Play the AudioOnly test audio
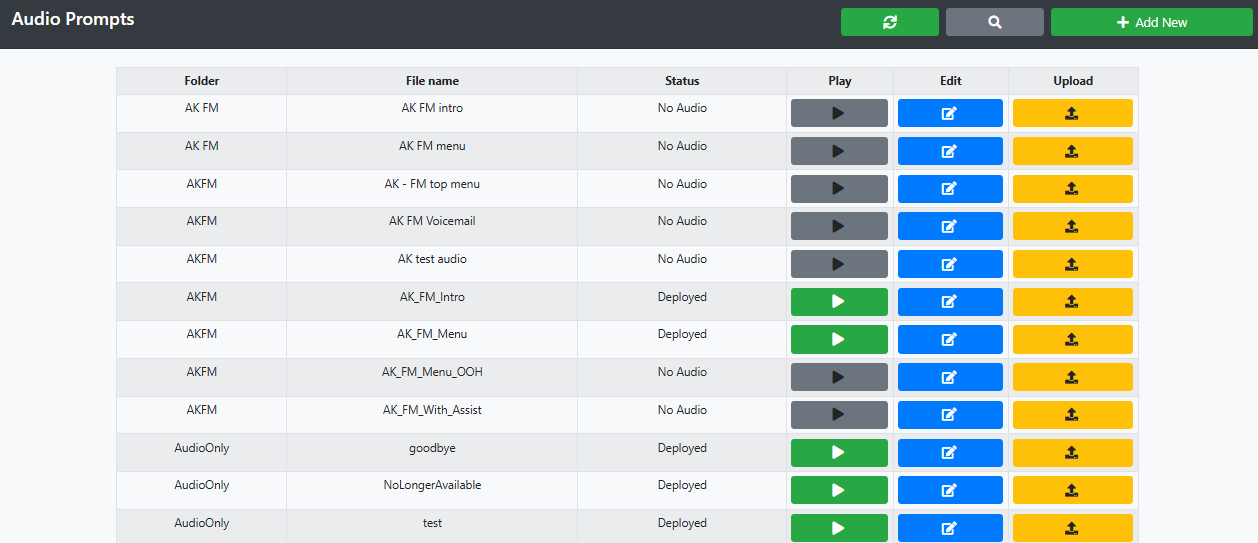 click(839, 528)
